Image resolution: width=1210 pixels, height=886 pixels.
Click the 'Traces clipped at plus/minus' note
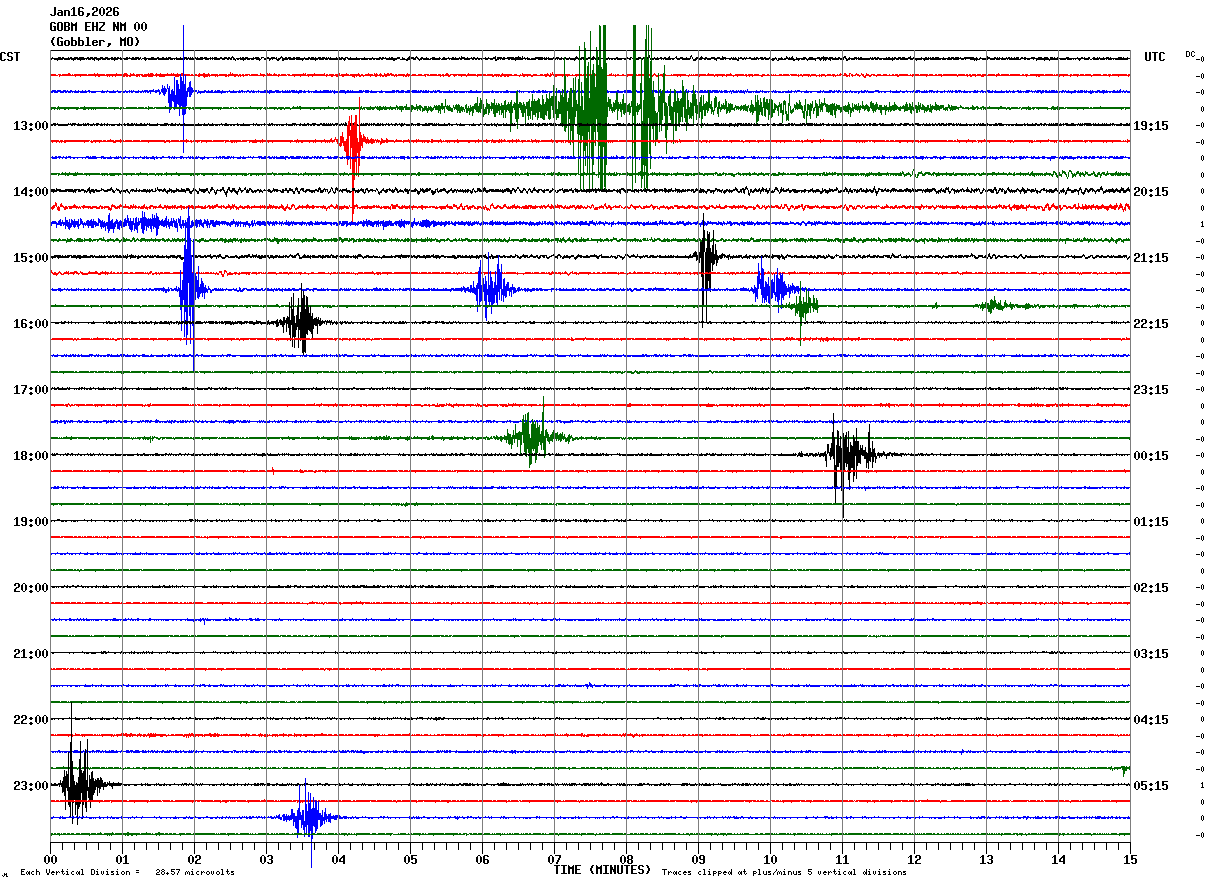(x=784, y=873)
